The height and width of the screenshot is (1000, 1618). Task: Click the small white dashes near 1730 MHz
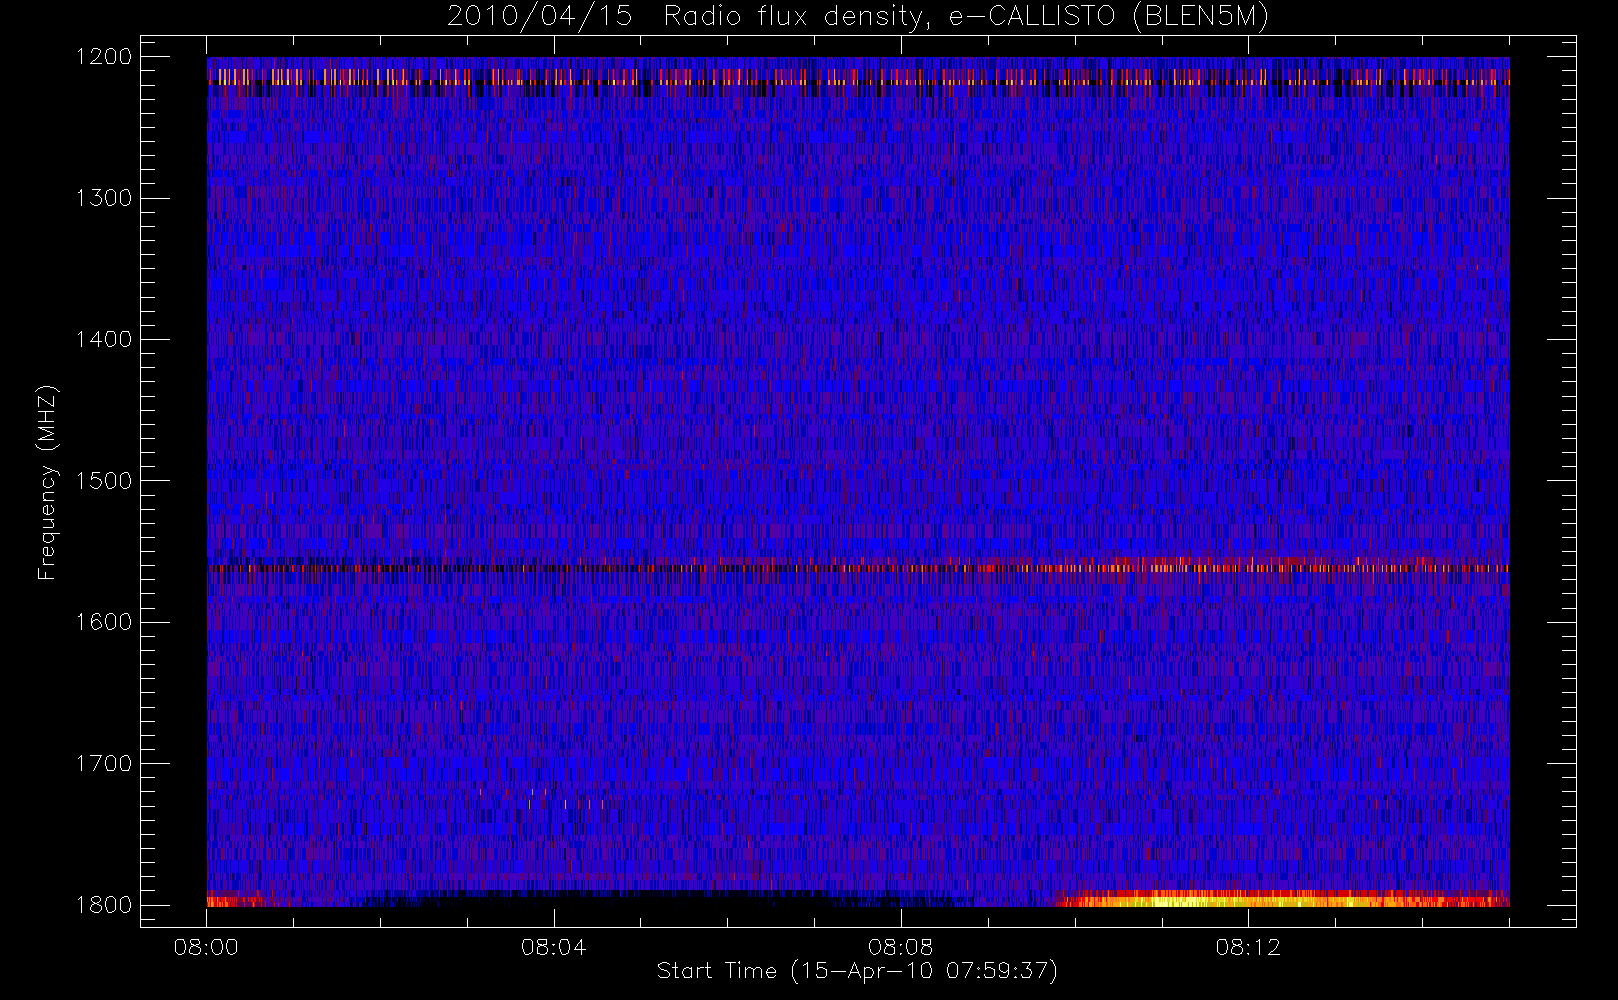click(x=565, y=803)
